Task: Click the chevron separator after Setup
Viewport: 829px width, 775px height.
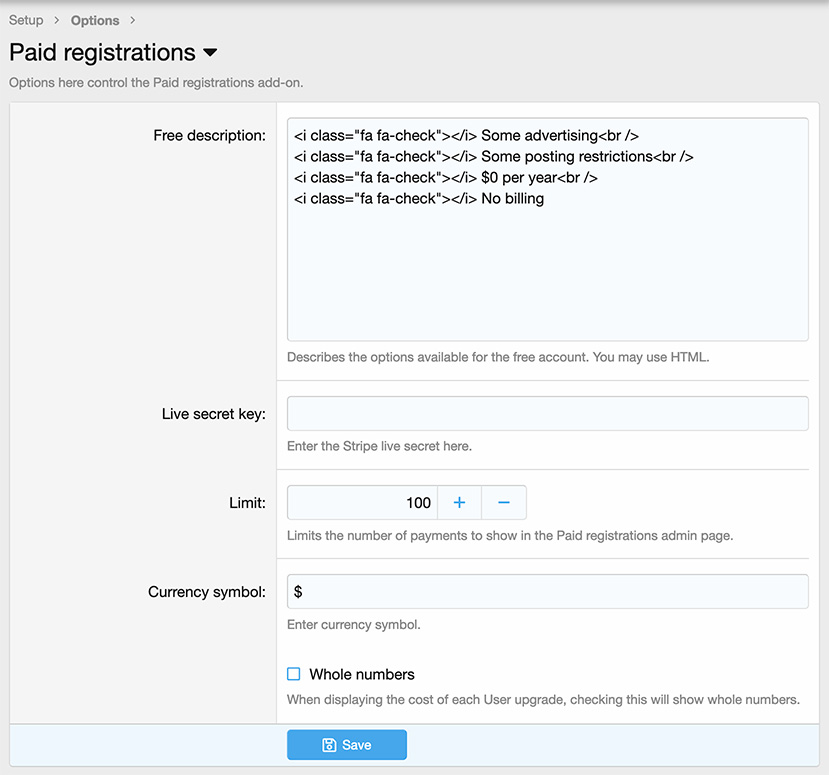Action: [x=57, y=20]
